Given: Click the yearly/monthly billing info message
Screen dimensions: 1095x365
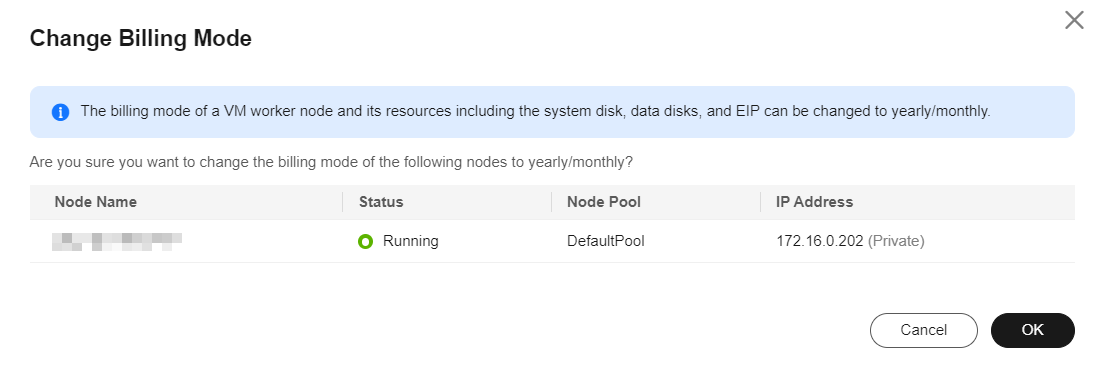Looking at the screenshot, I should 535,112.
